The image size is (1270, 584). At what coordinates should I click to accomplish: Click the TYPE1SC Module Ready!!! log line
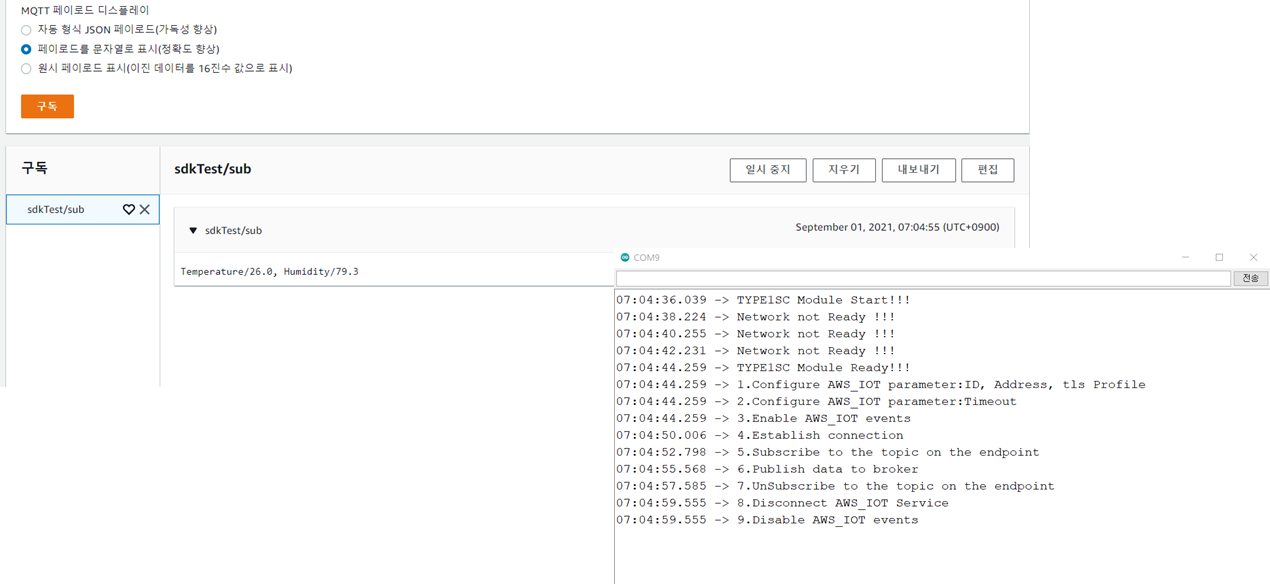tap(763, 368)
